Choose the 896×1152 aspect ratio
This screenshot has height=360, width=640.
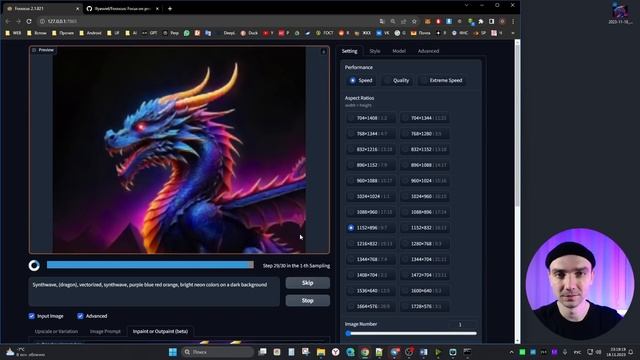click(371, 165)
